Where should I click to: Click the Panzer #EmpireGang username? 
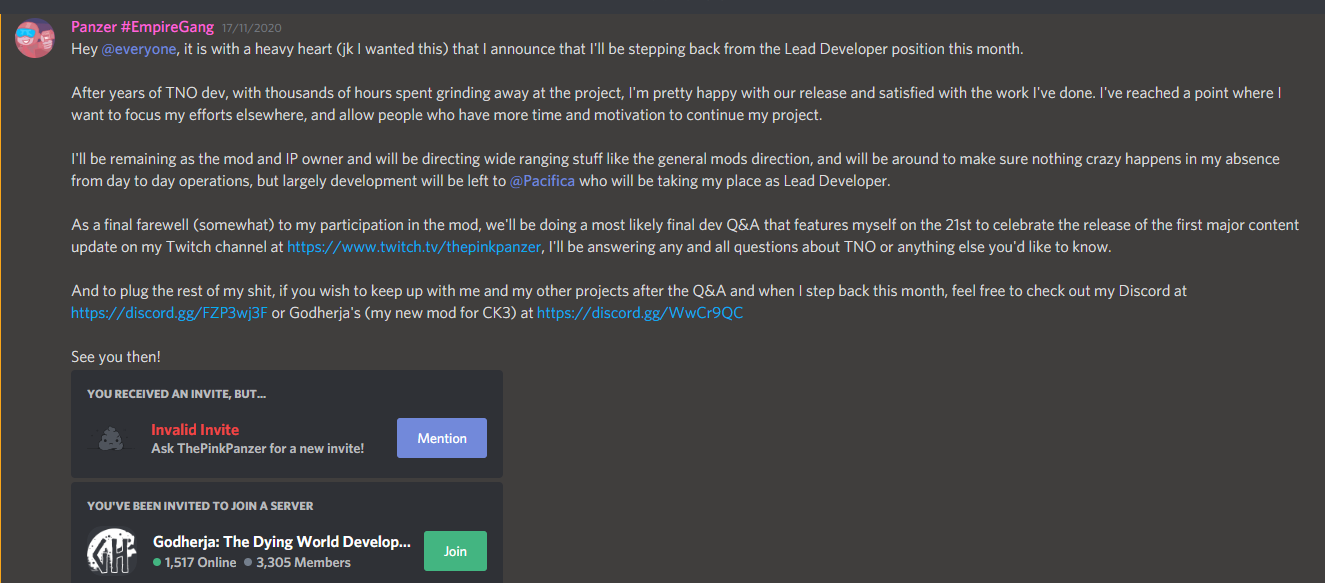(143, 27)
